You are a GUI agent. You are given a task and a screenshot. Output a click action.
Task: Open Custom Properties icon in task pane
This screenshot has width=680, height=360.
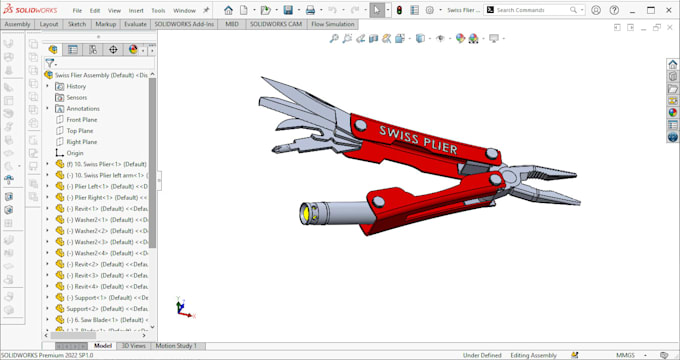point(673,125)
